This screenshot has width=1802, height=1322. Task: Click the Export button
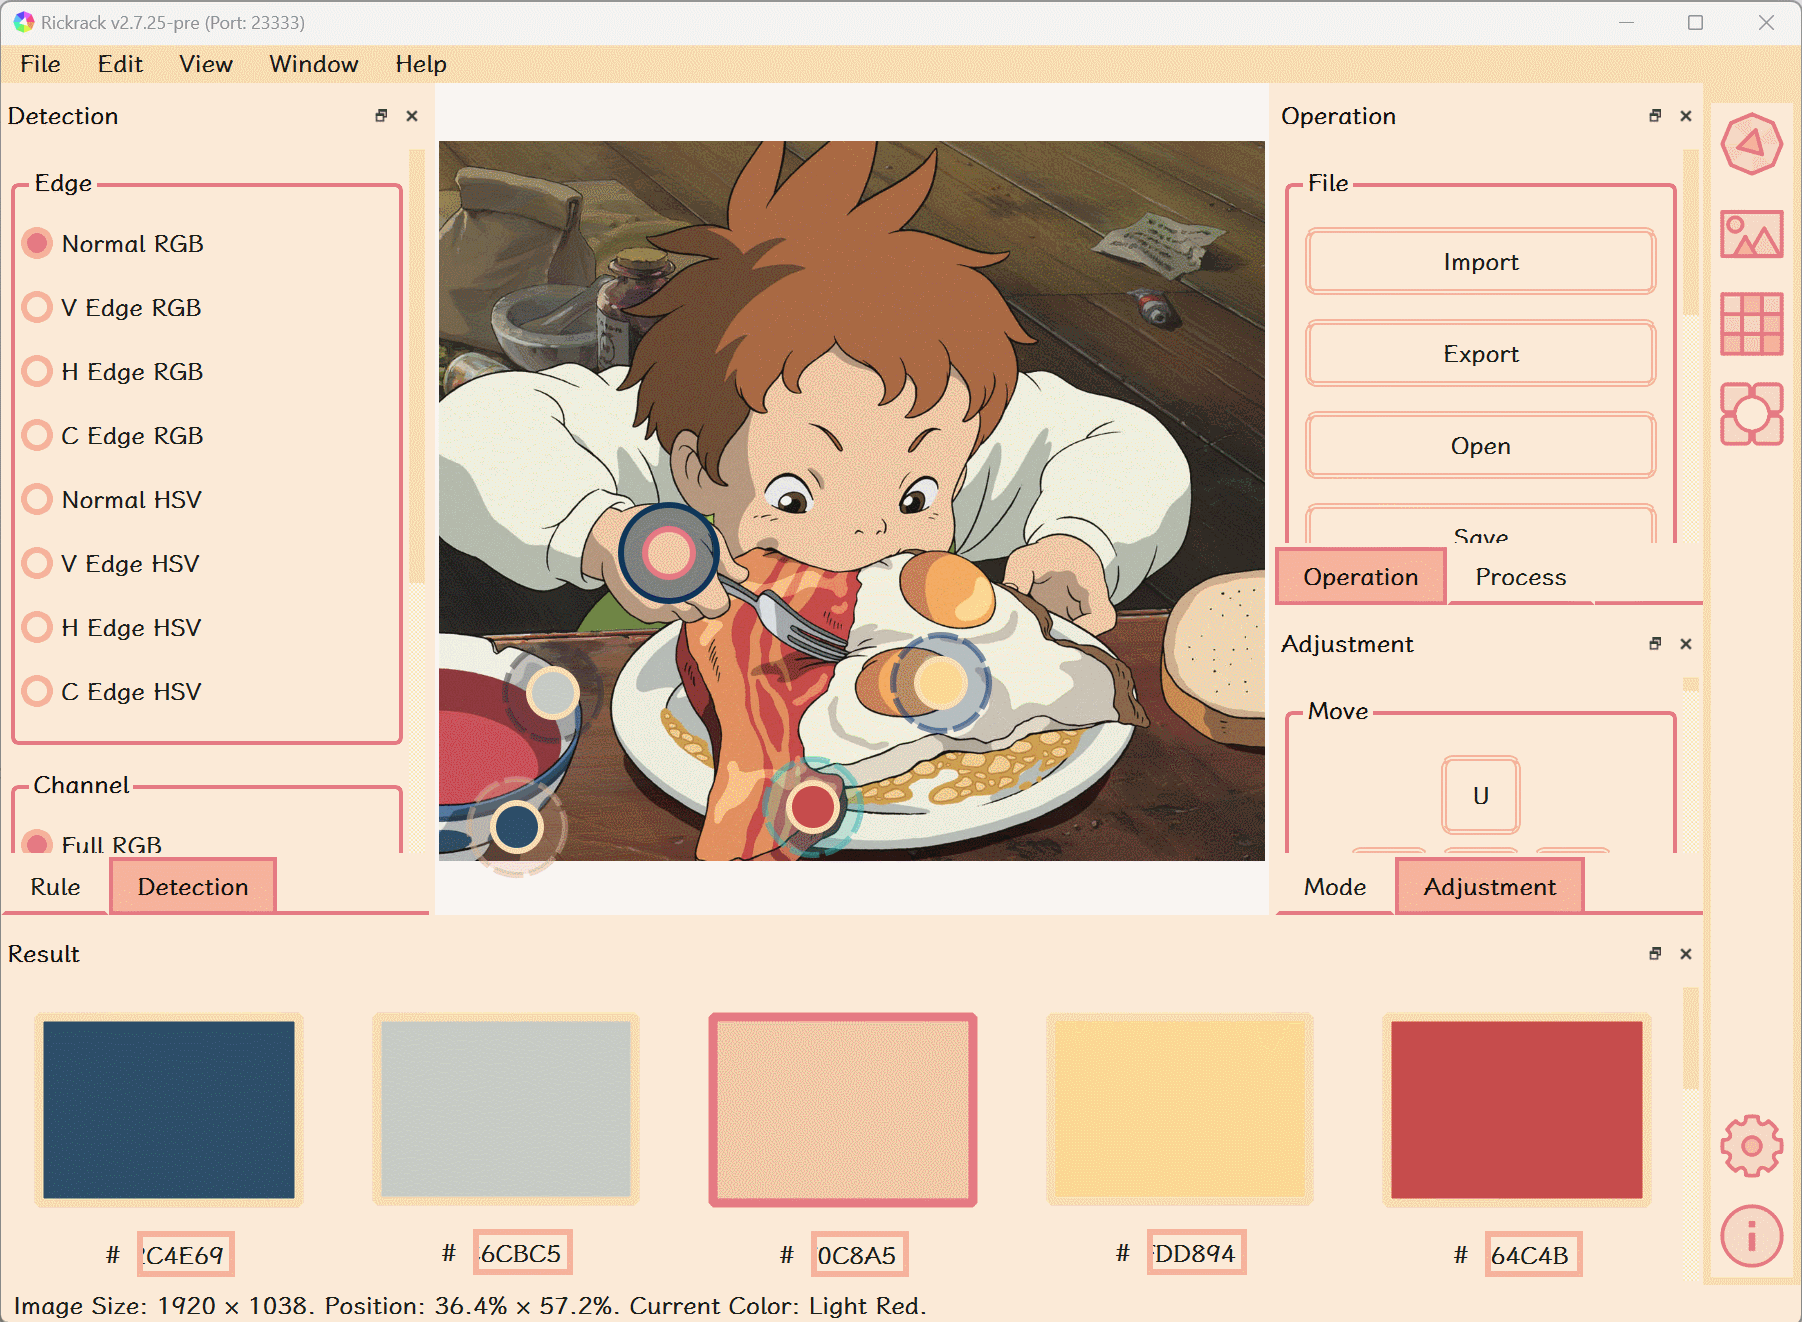click(1481, 354)
